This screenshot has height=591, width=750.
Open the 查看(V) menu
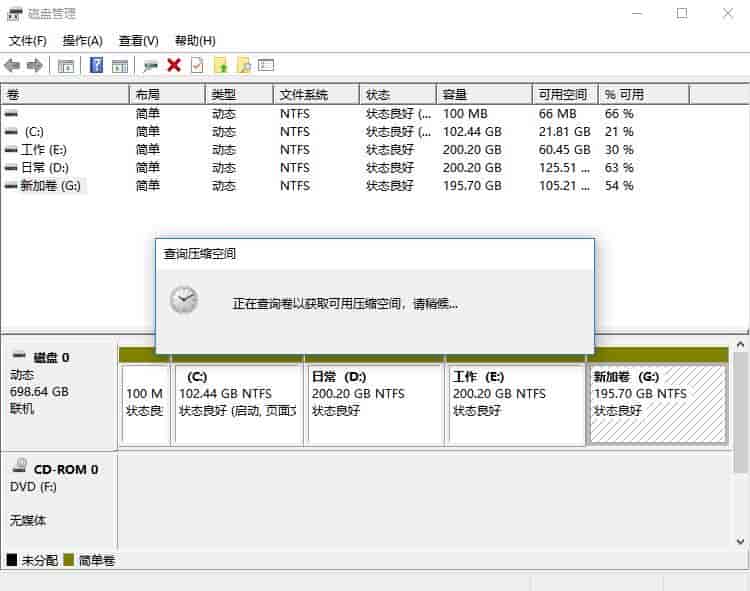[138, 41]
